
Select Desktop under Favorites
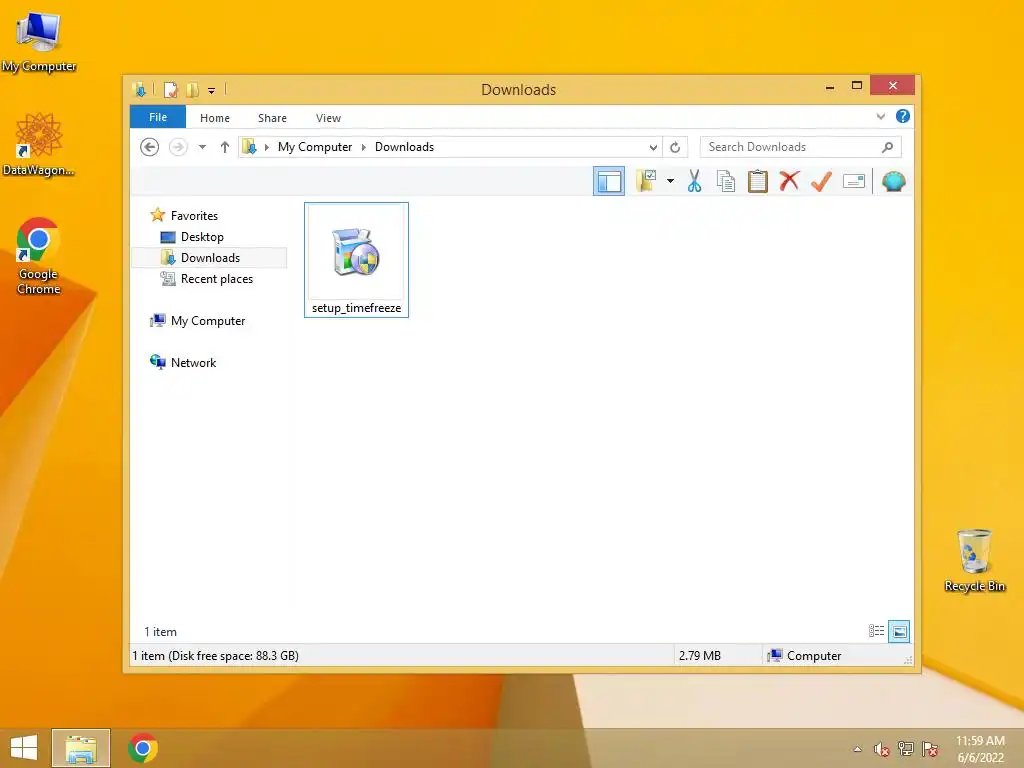click(x=202, y=236)
